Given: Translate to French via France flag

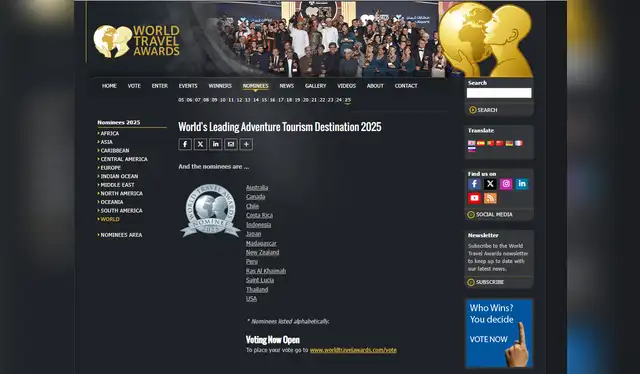Looking at the screenshot, I should (x=518, y=143).
